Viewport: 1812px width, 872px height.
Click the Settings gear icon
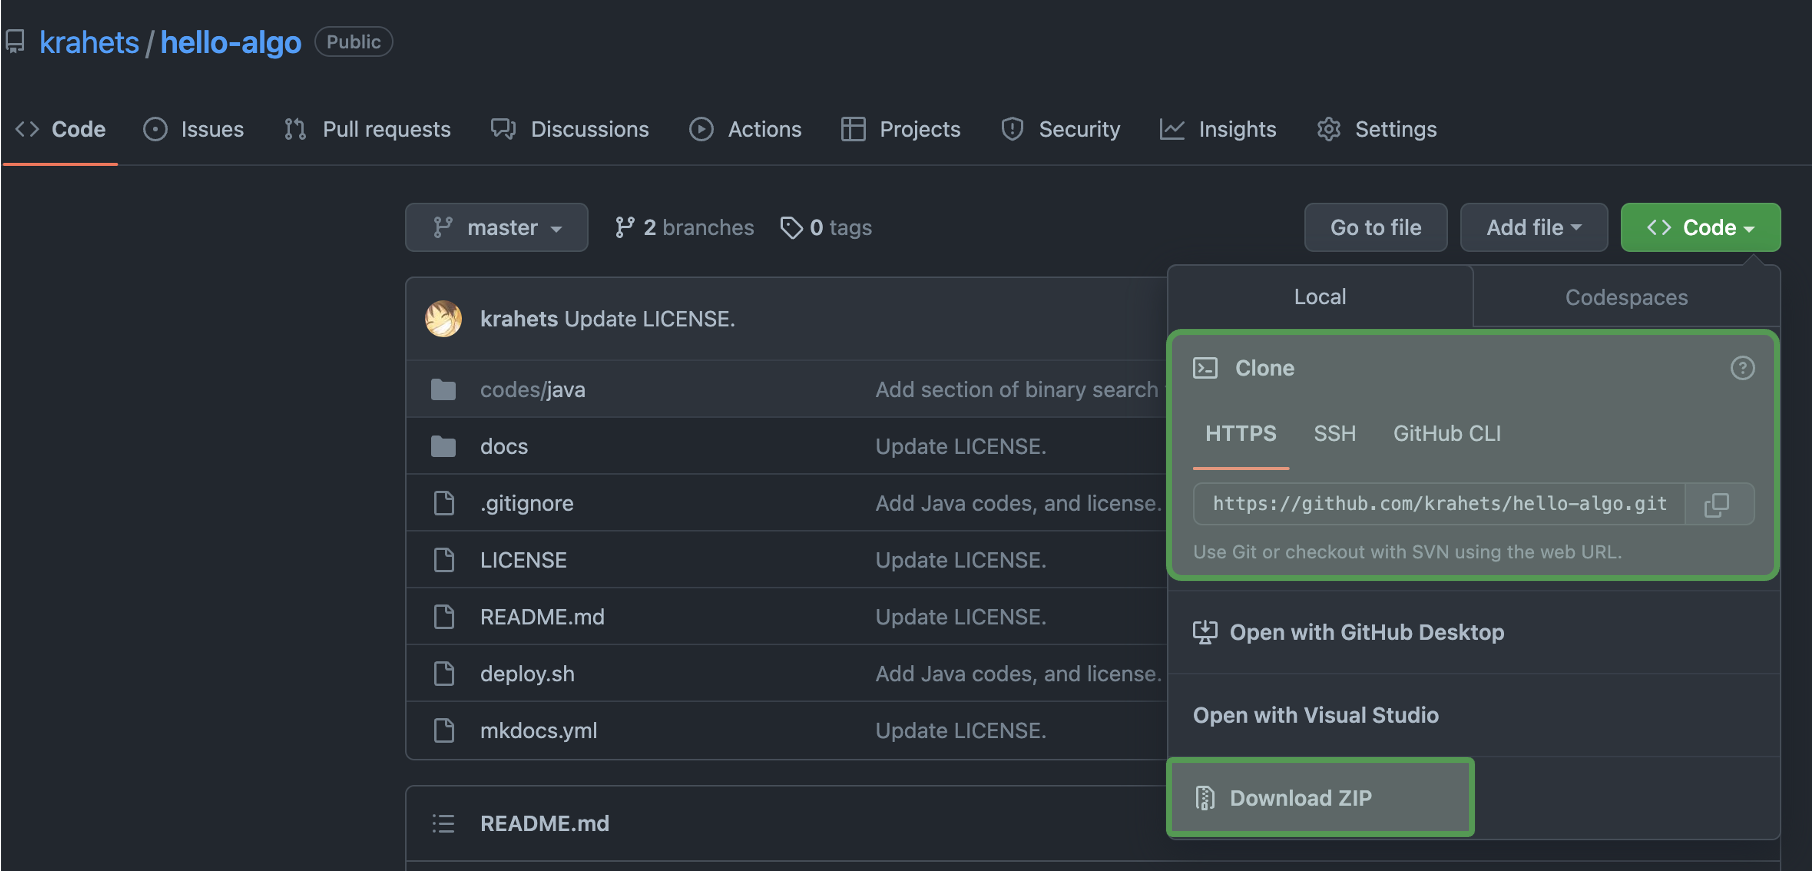tap(1328, 130)
